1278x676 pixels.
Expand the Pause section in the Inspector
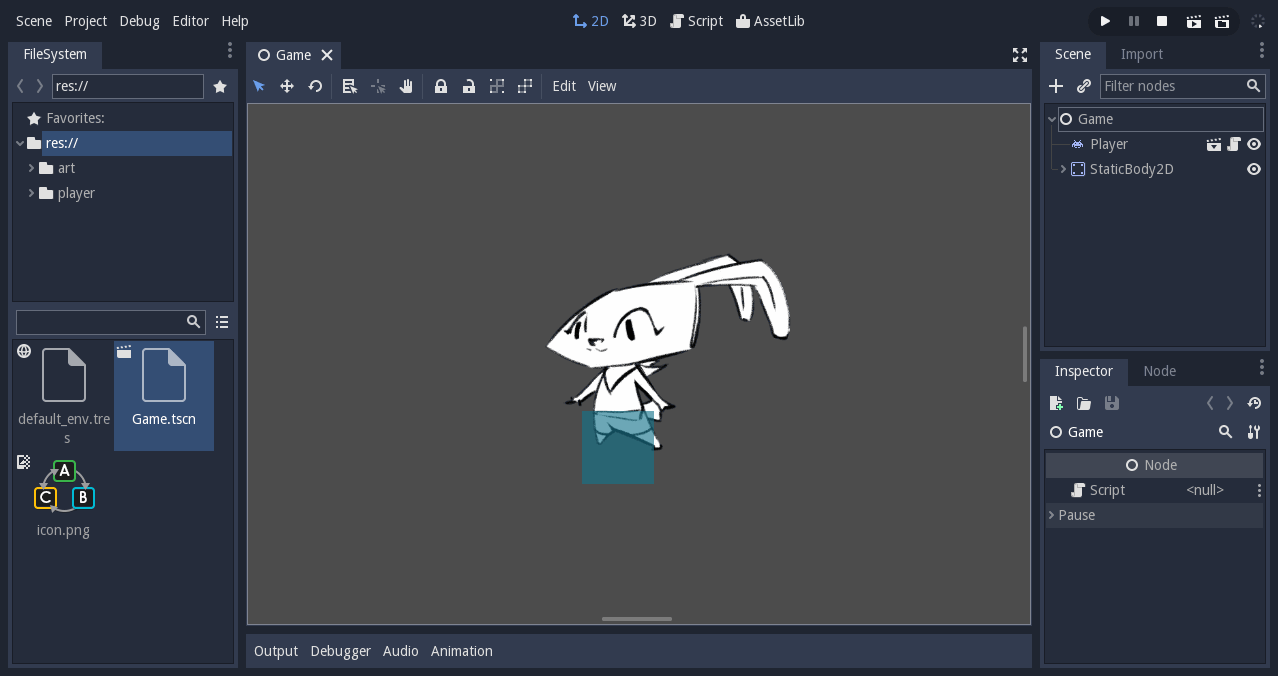coord(1051,515)
